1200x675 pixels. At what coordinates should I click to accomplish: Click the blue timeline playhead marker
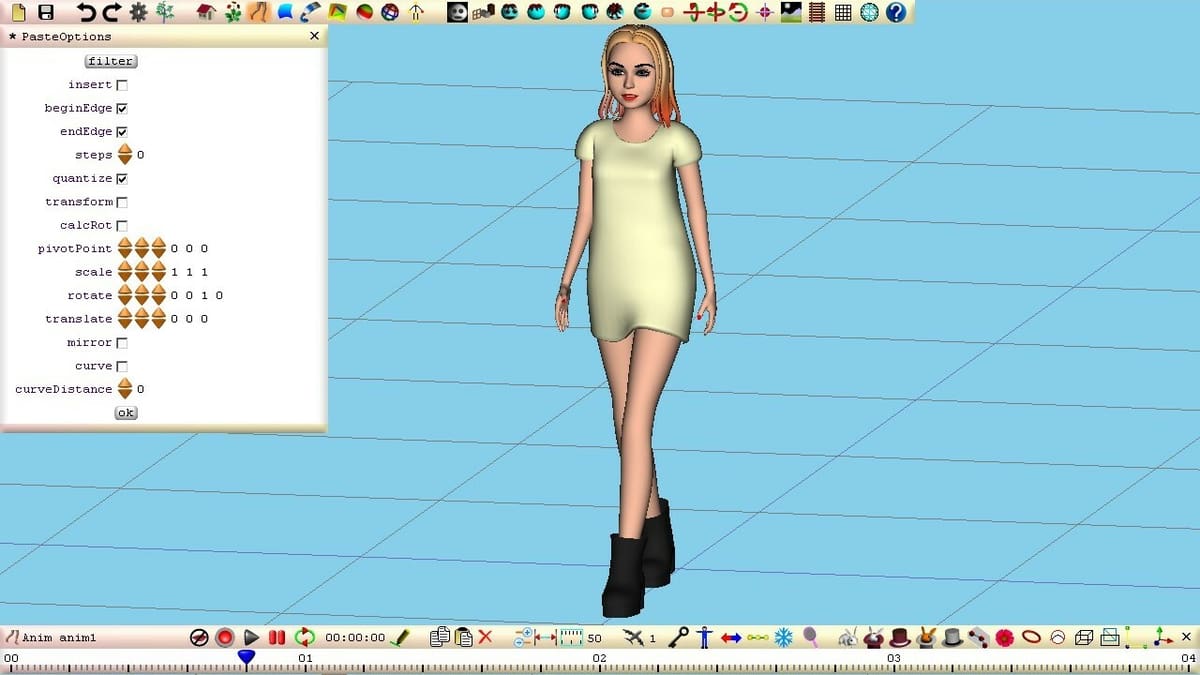pos(246,657)
